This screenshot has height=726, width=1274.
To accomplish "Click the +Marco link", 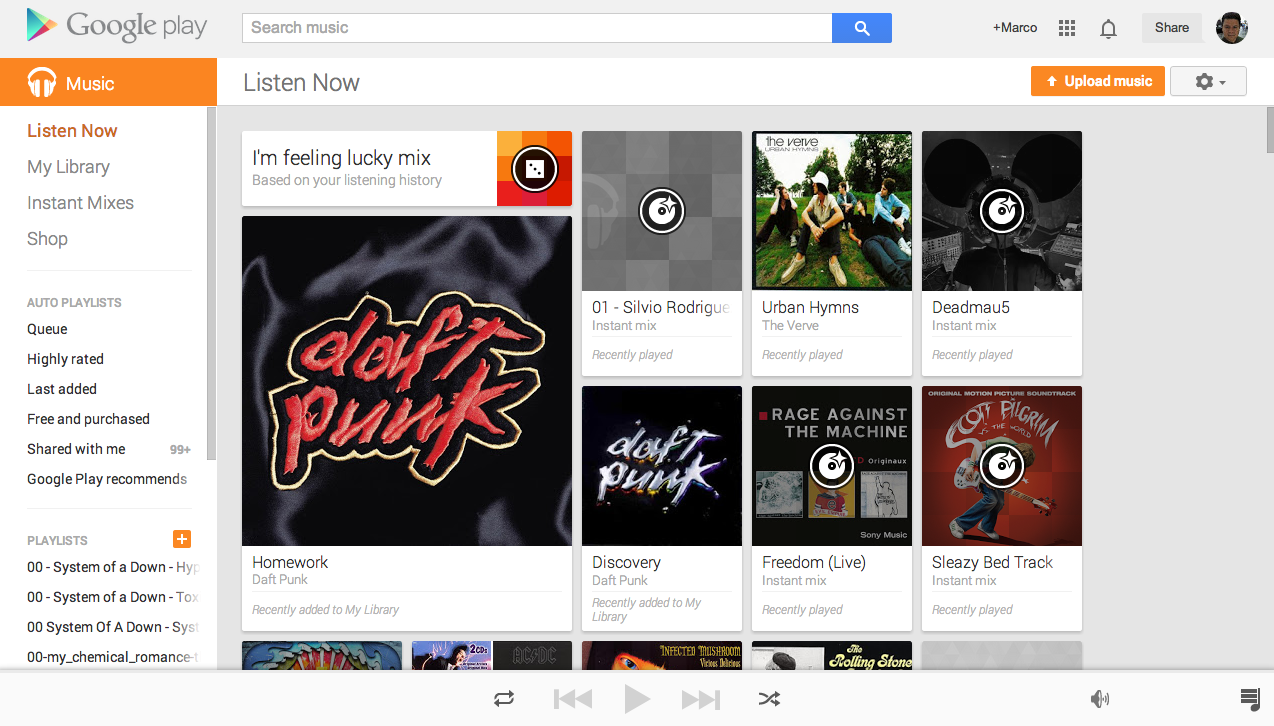I will pyautogui.click(x=1015, y=28).
